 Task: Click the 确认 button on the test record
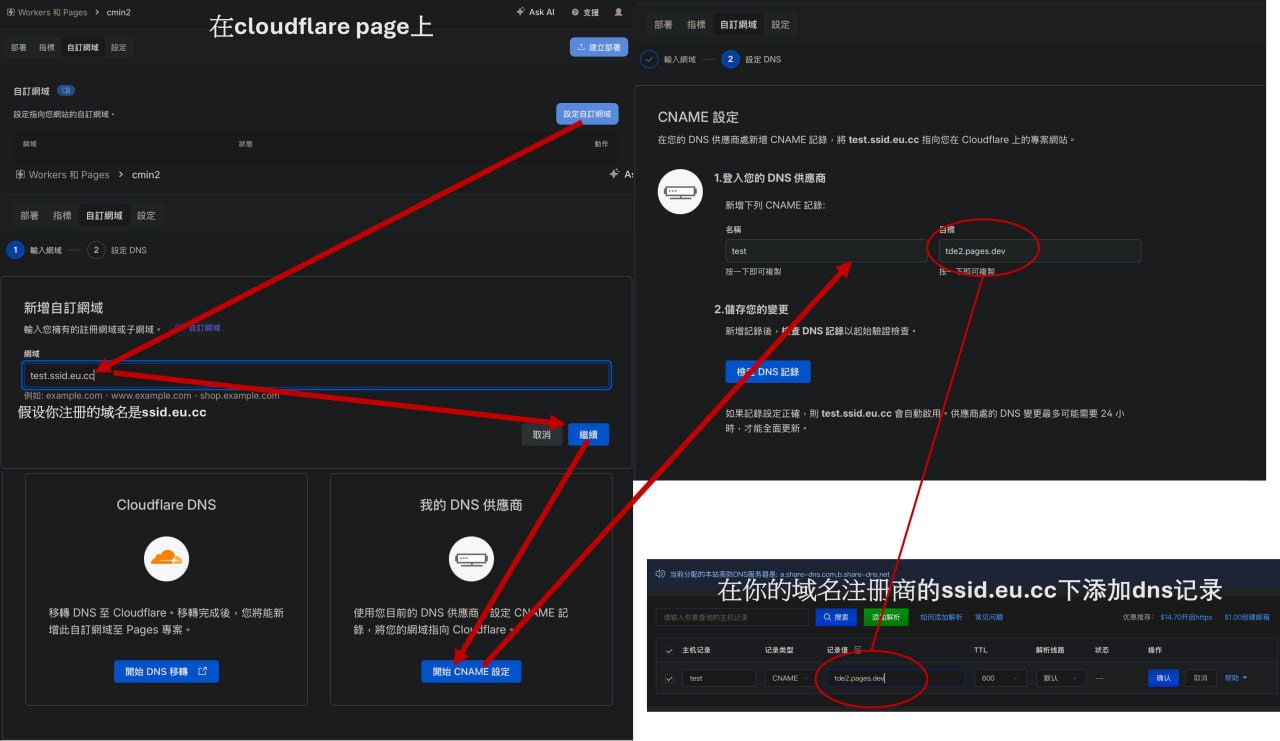tap(1164, 678)
